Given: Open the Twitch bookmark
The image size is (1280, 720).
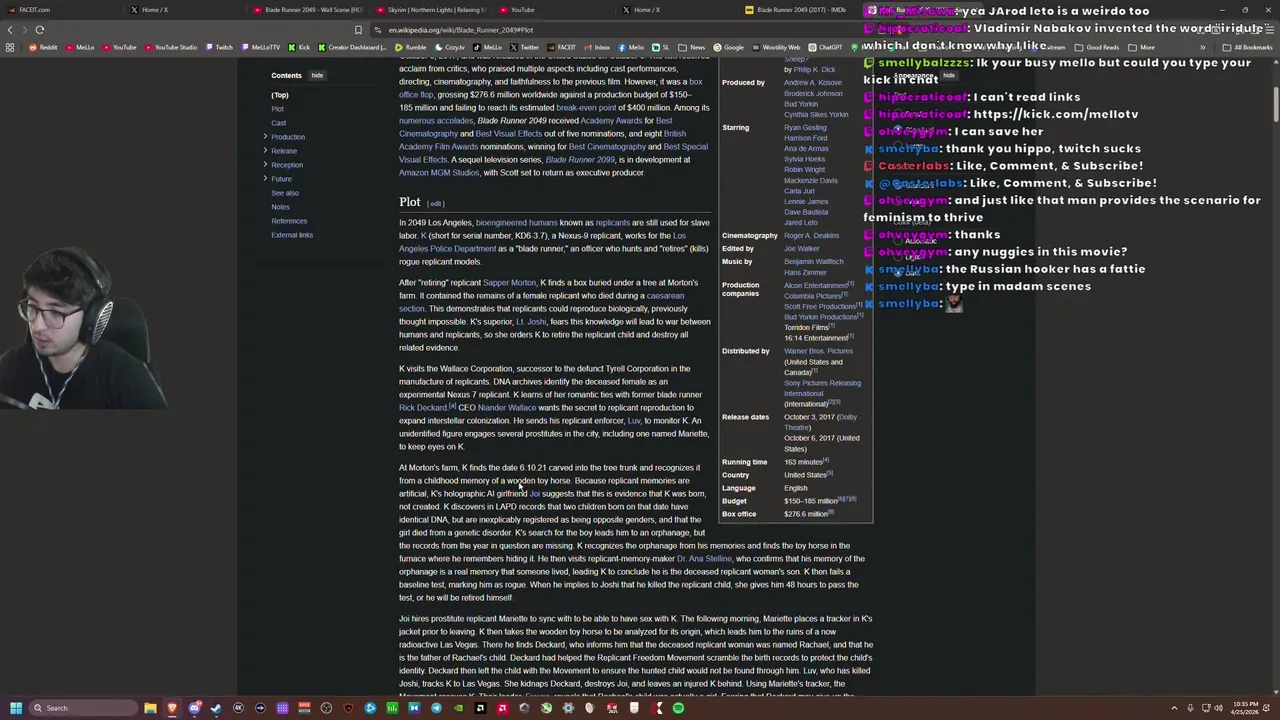Looking at the screenshot, I should click(x=217, y=47).
